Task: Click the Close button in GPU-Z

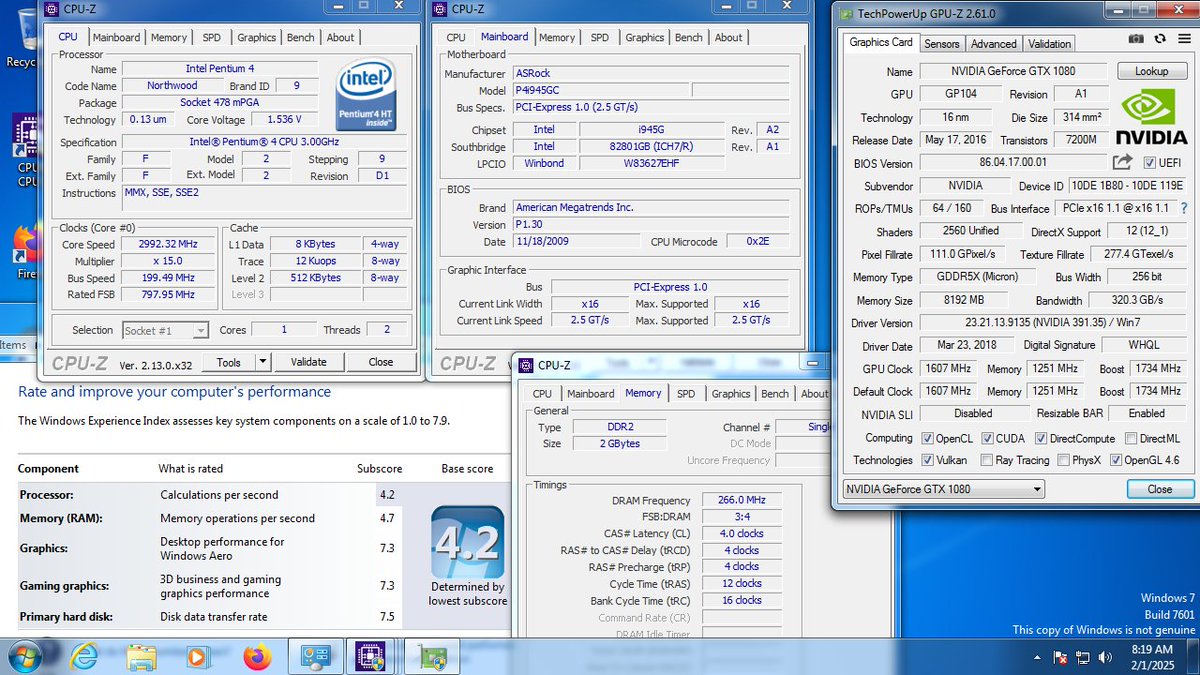Action: tap(1160, 489)
